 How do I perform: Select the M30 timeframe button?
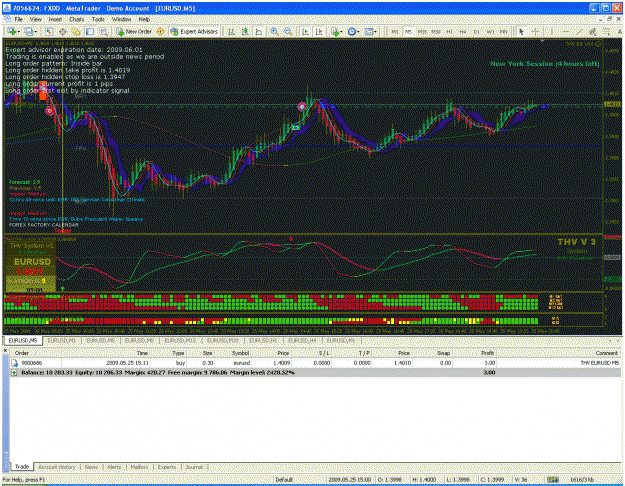coord(436,31)
